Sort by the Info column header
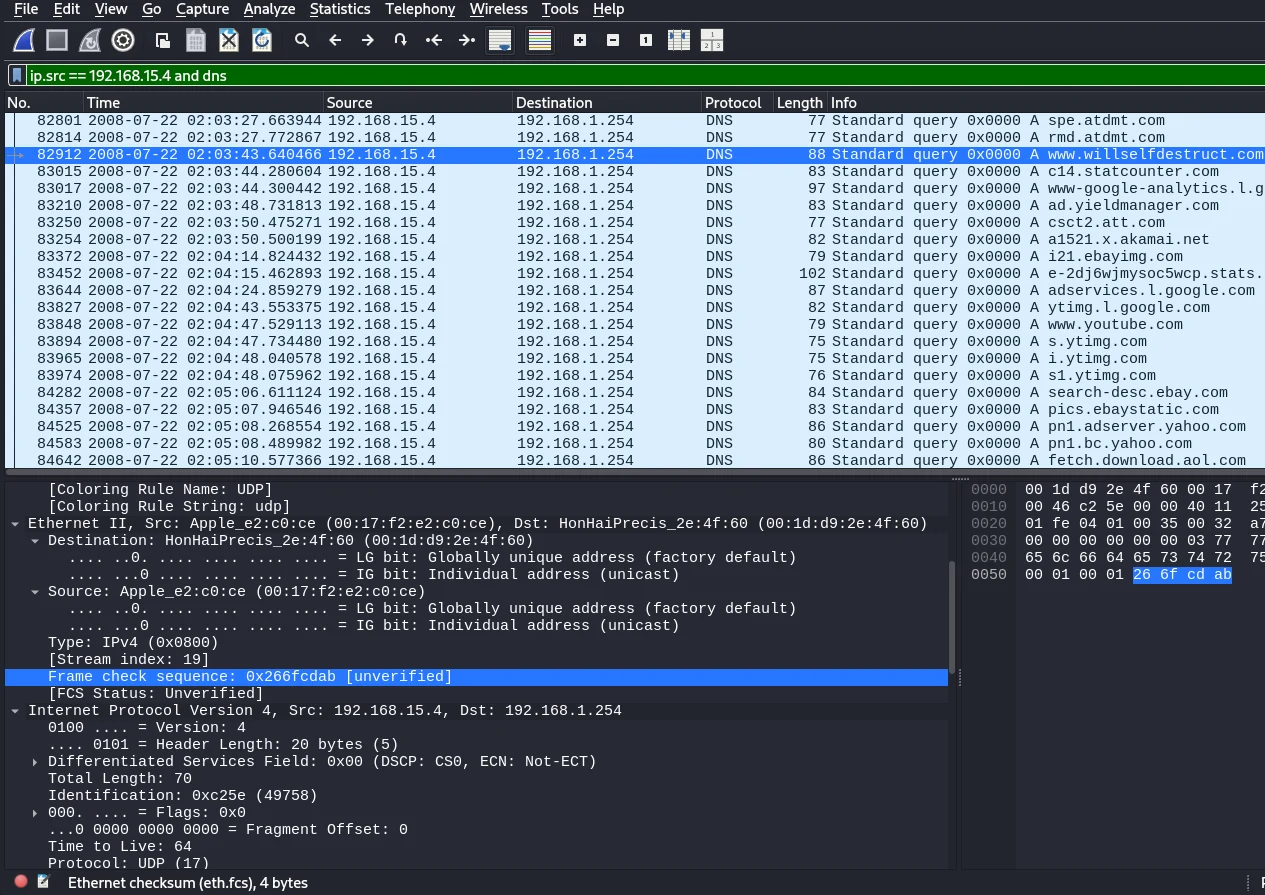 pyautogui.click(x=1046, y=102)
